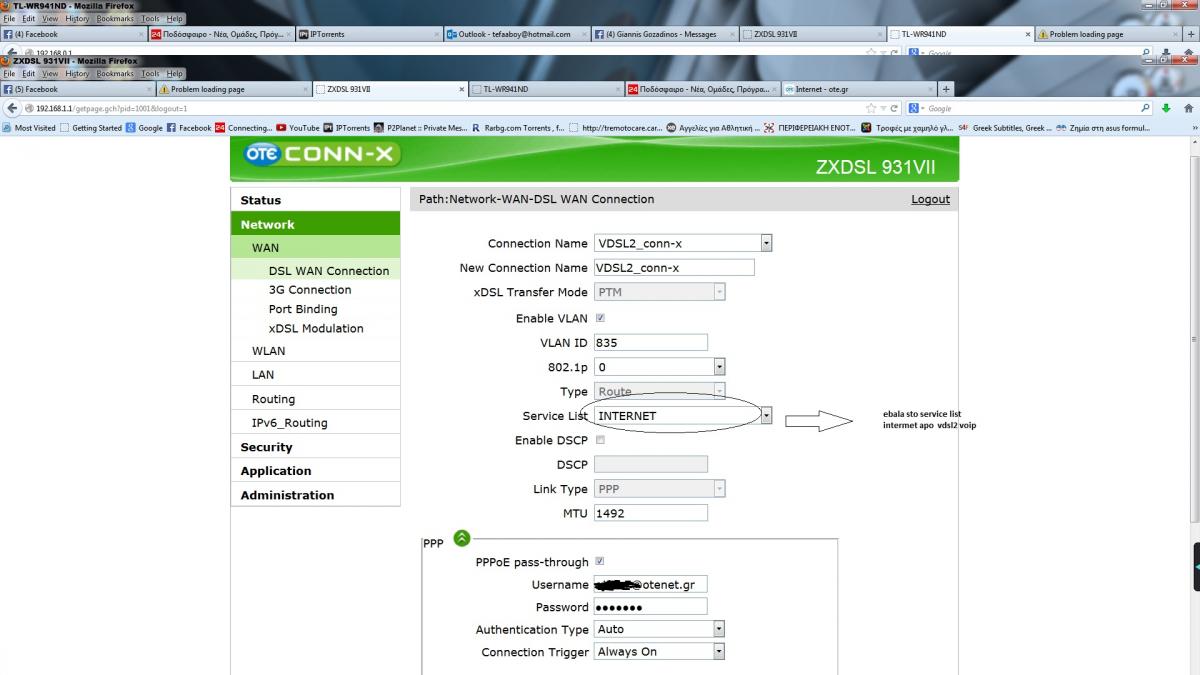Screen dimensions: 1200x675
Task: Bookmark this page with the star icon
Action: click(871, 108)
